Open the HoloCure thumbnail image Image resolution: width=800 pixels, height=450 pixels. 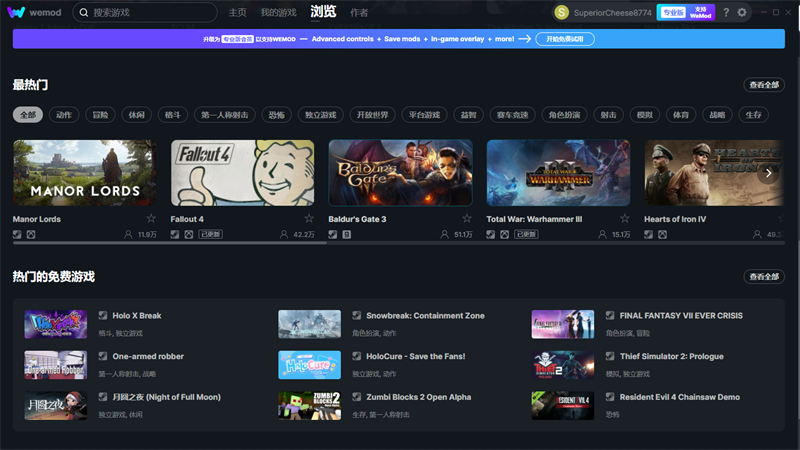pos(309,365)
